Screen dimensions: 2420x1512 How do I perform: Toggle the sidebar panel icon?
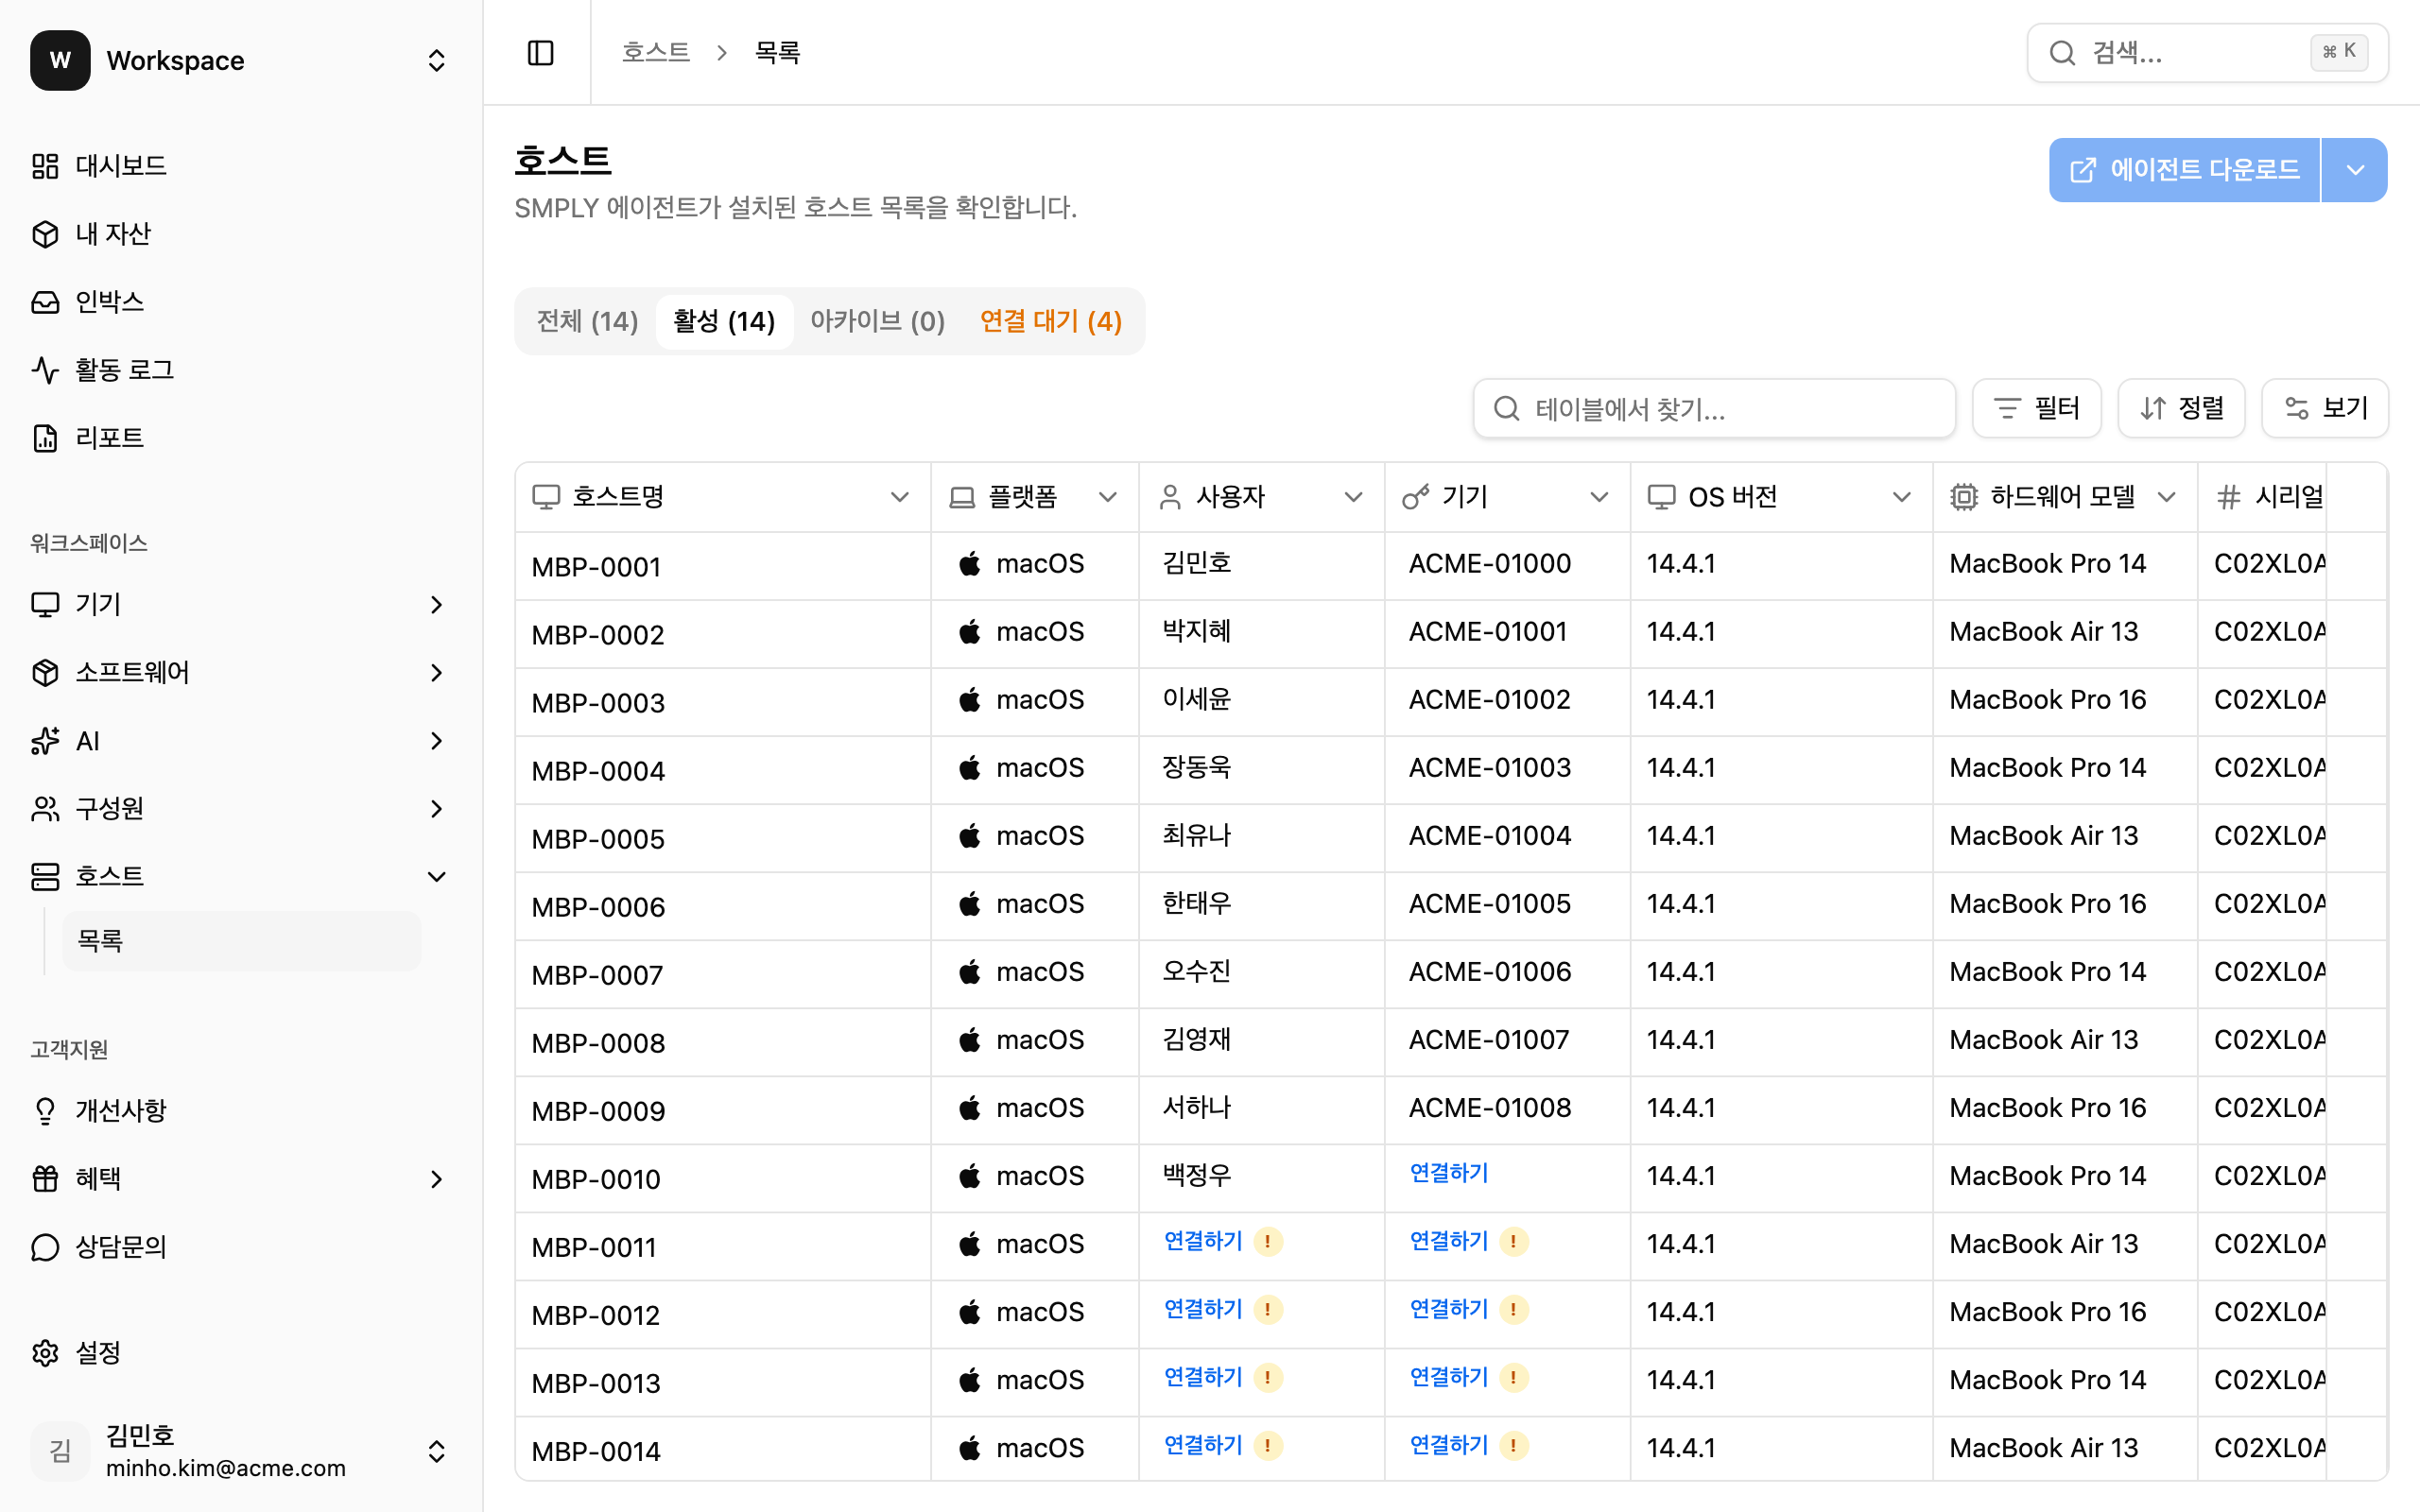coord(540,52)
